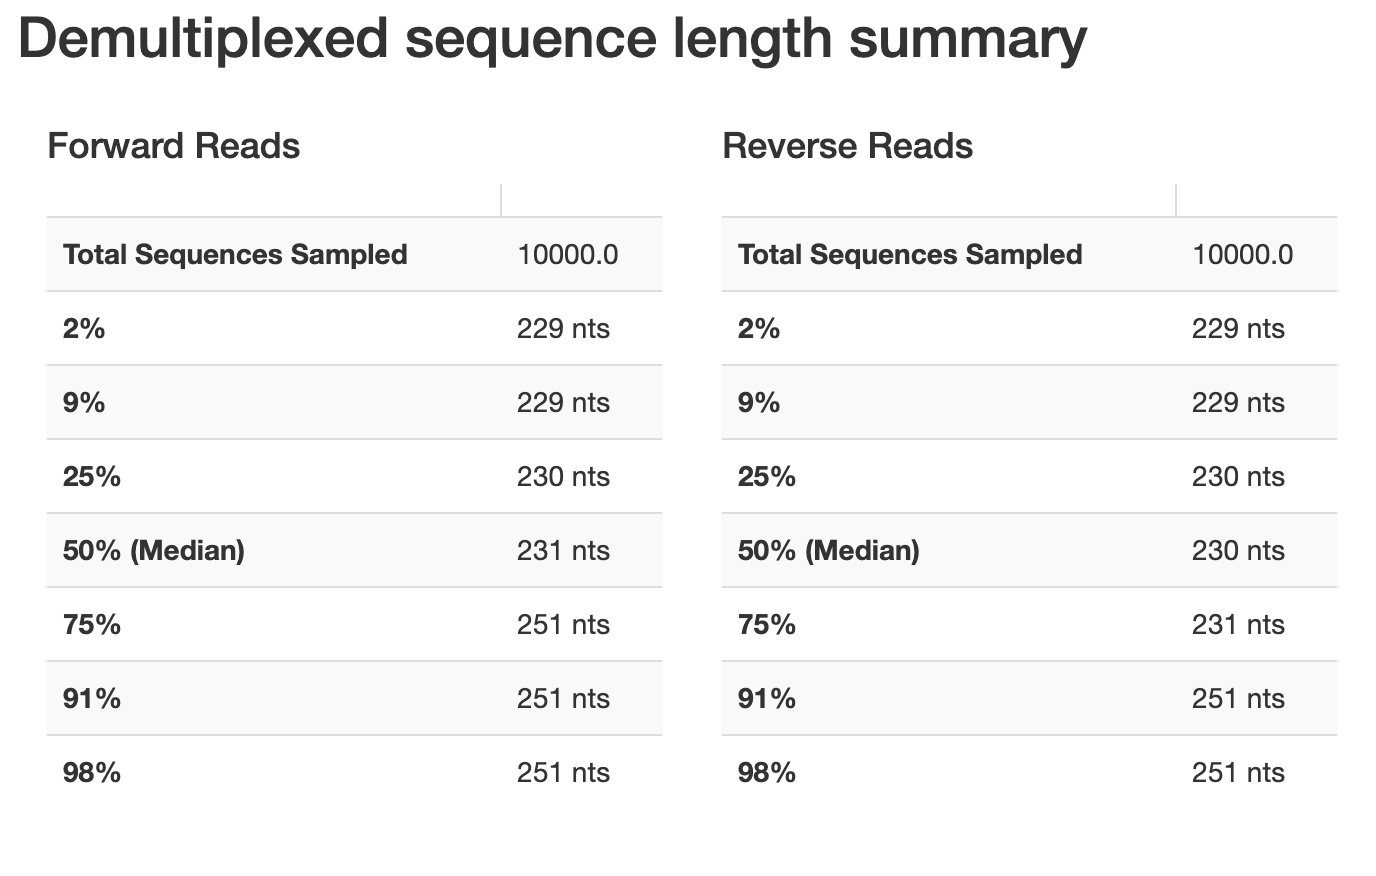
Task: Click the Demultiplexed sequence length summary title
Action: tap(552, 40)
